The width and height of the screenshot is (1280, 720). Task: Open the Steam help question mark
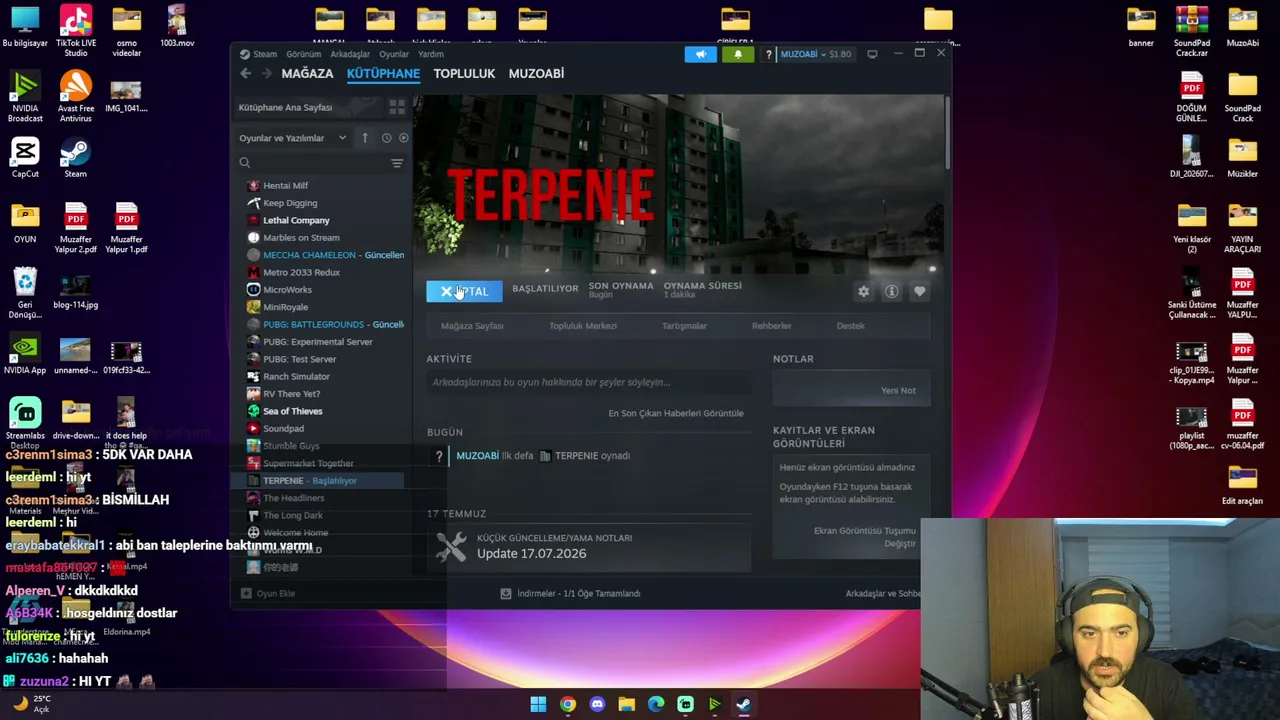pos(768,54)
